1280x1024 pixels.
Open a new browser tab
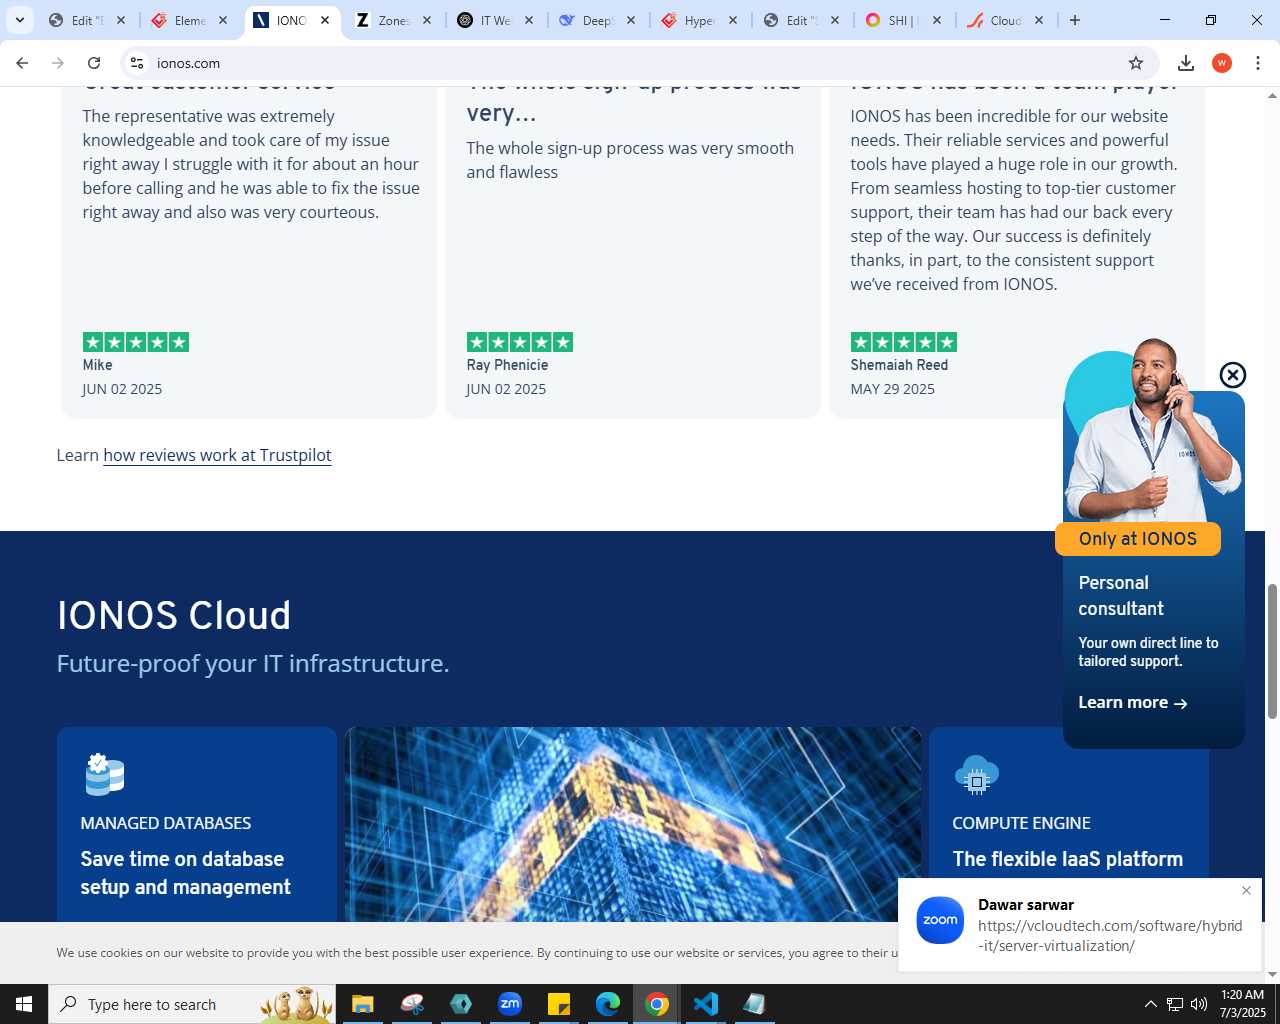click(1075, 20)
